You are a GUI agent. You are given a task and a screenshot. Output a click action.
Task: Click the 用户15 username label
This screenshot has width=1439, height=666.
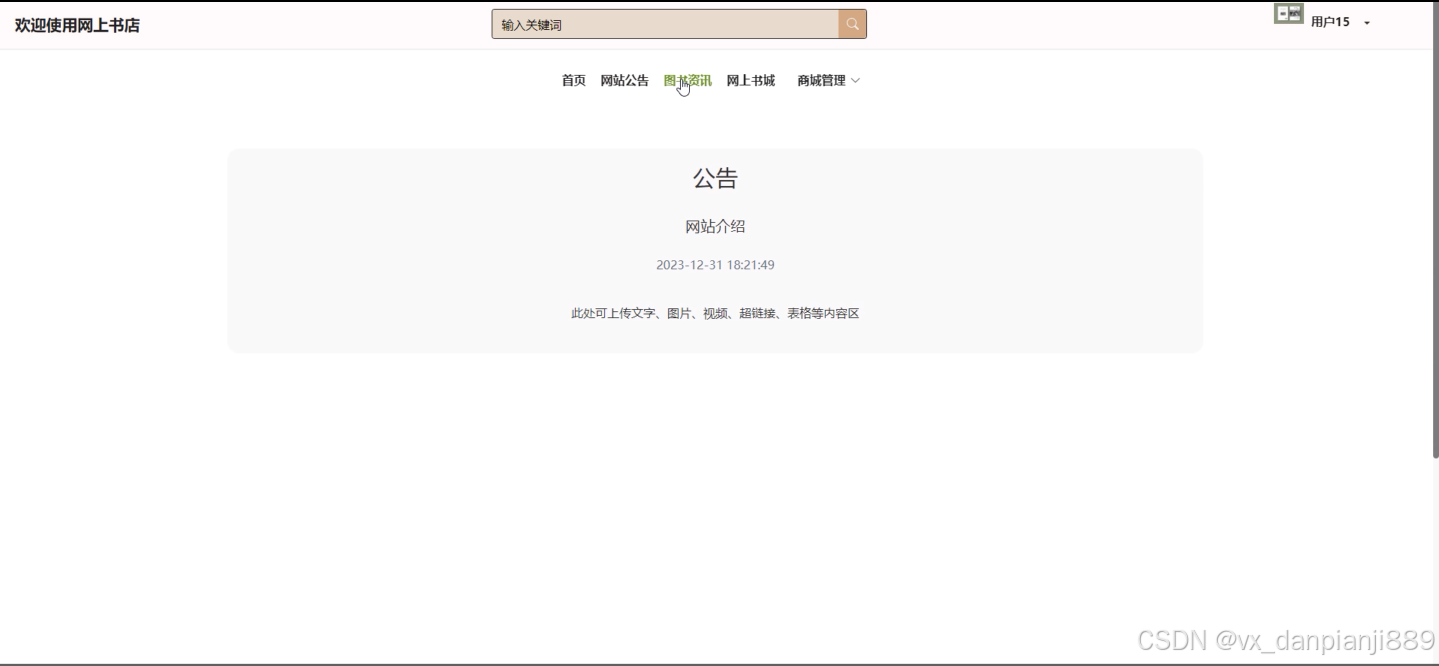[1330, 22]
